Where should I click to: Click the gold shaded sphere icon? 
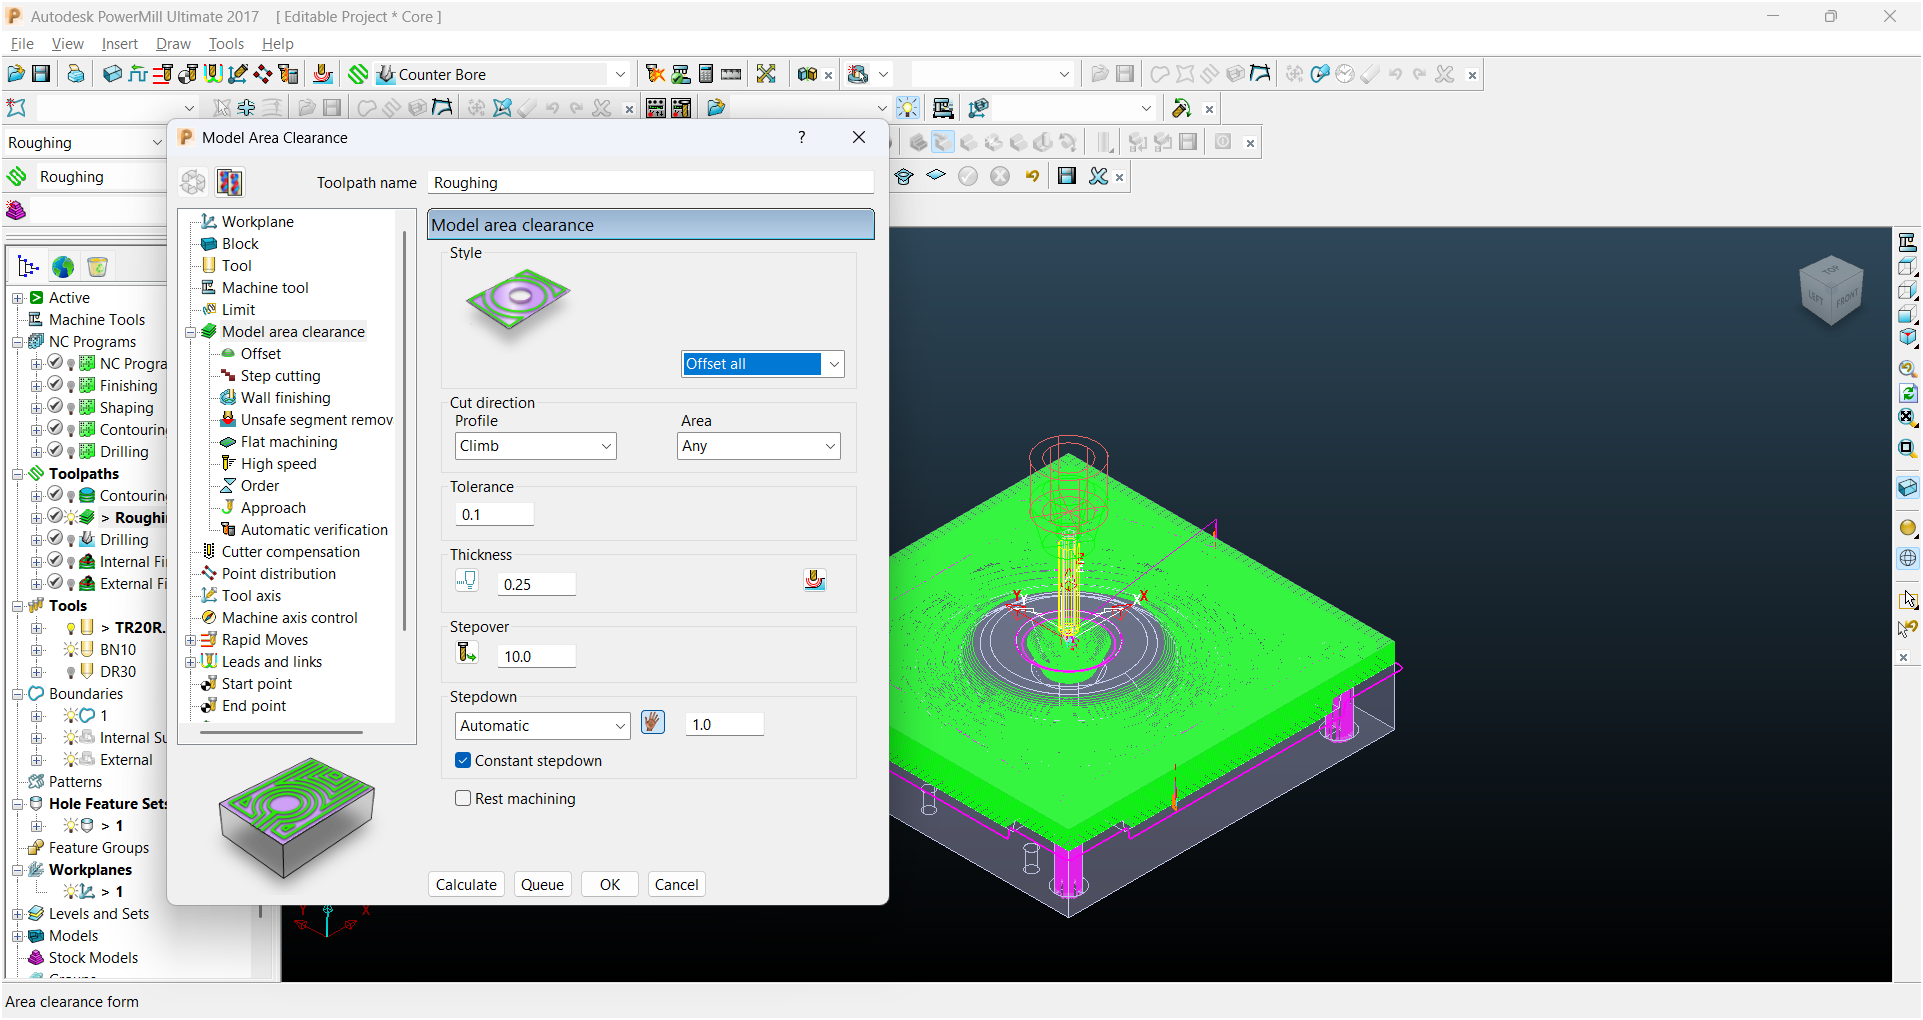1907,527
